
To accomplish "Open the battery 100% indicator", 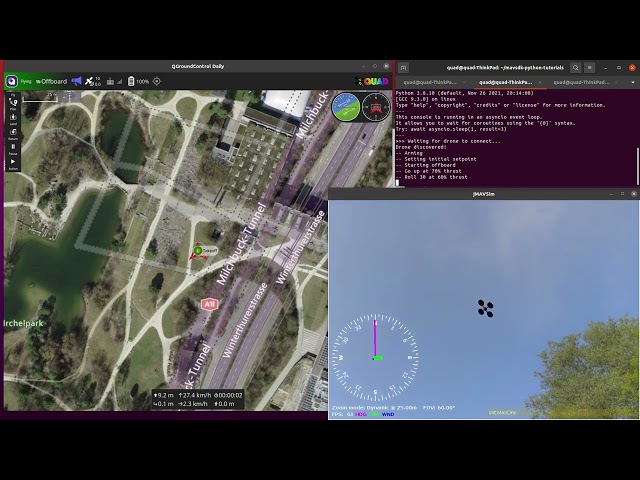I will pos(138,82).
